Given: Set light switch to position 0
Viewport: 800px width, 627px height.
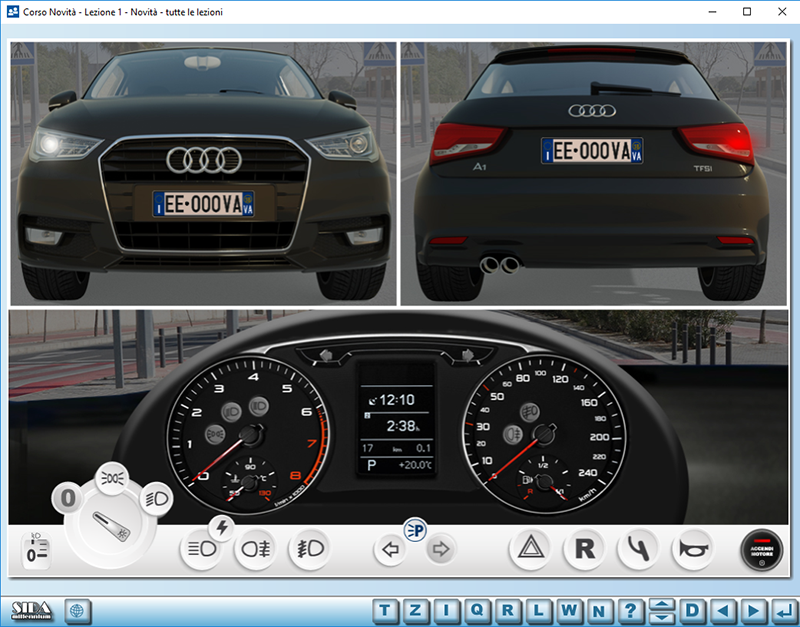Looking at the screenshot, I should [x=68, y=496].
